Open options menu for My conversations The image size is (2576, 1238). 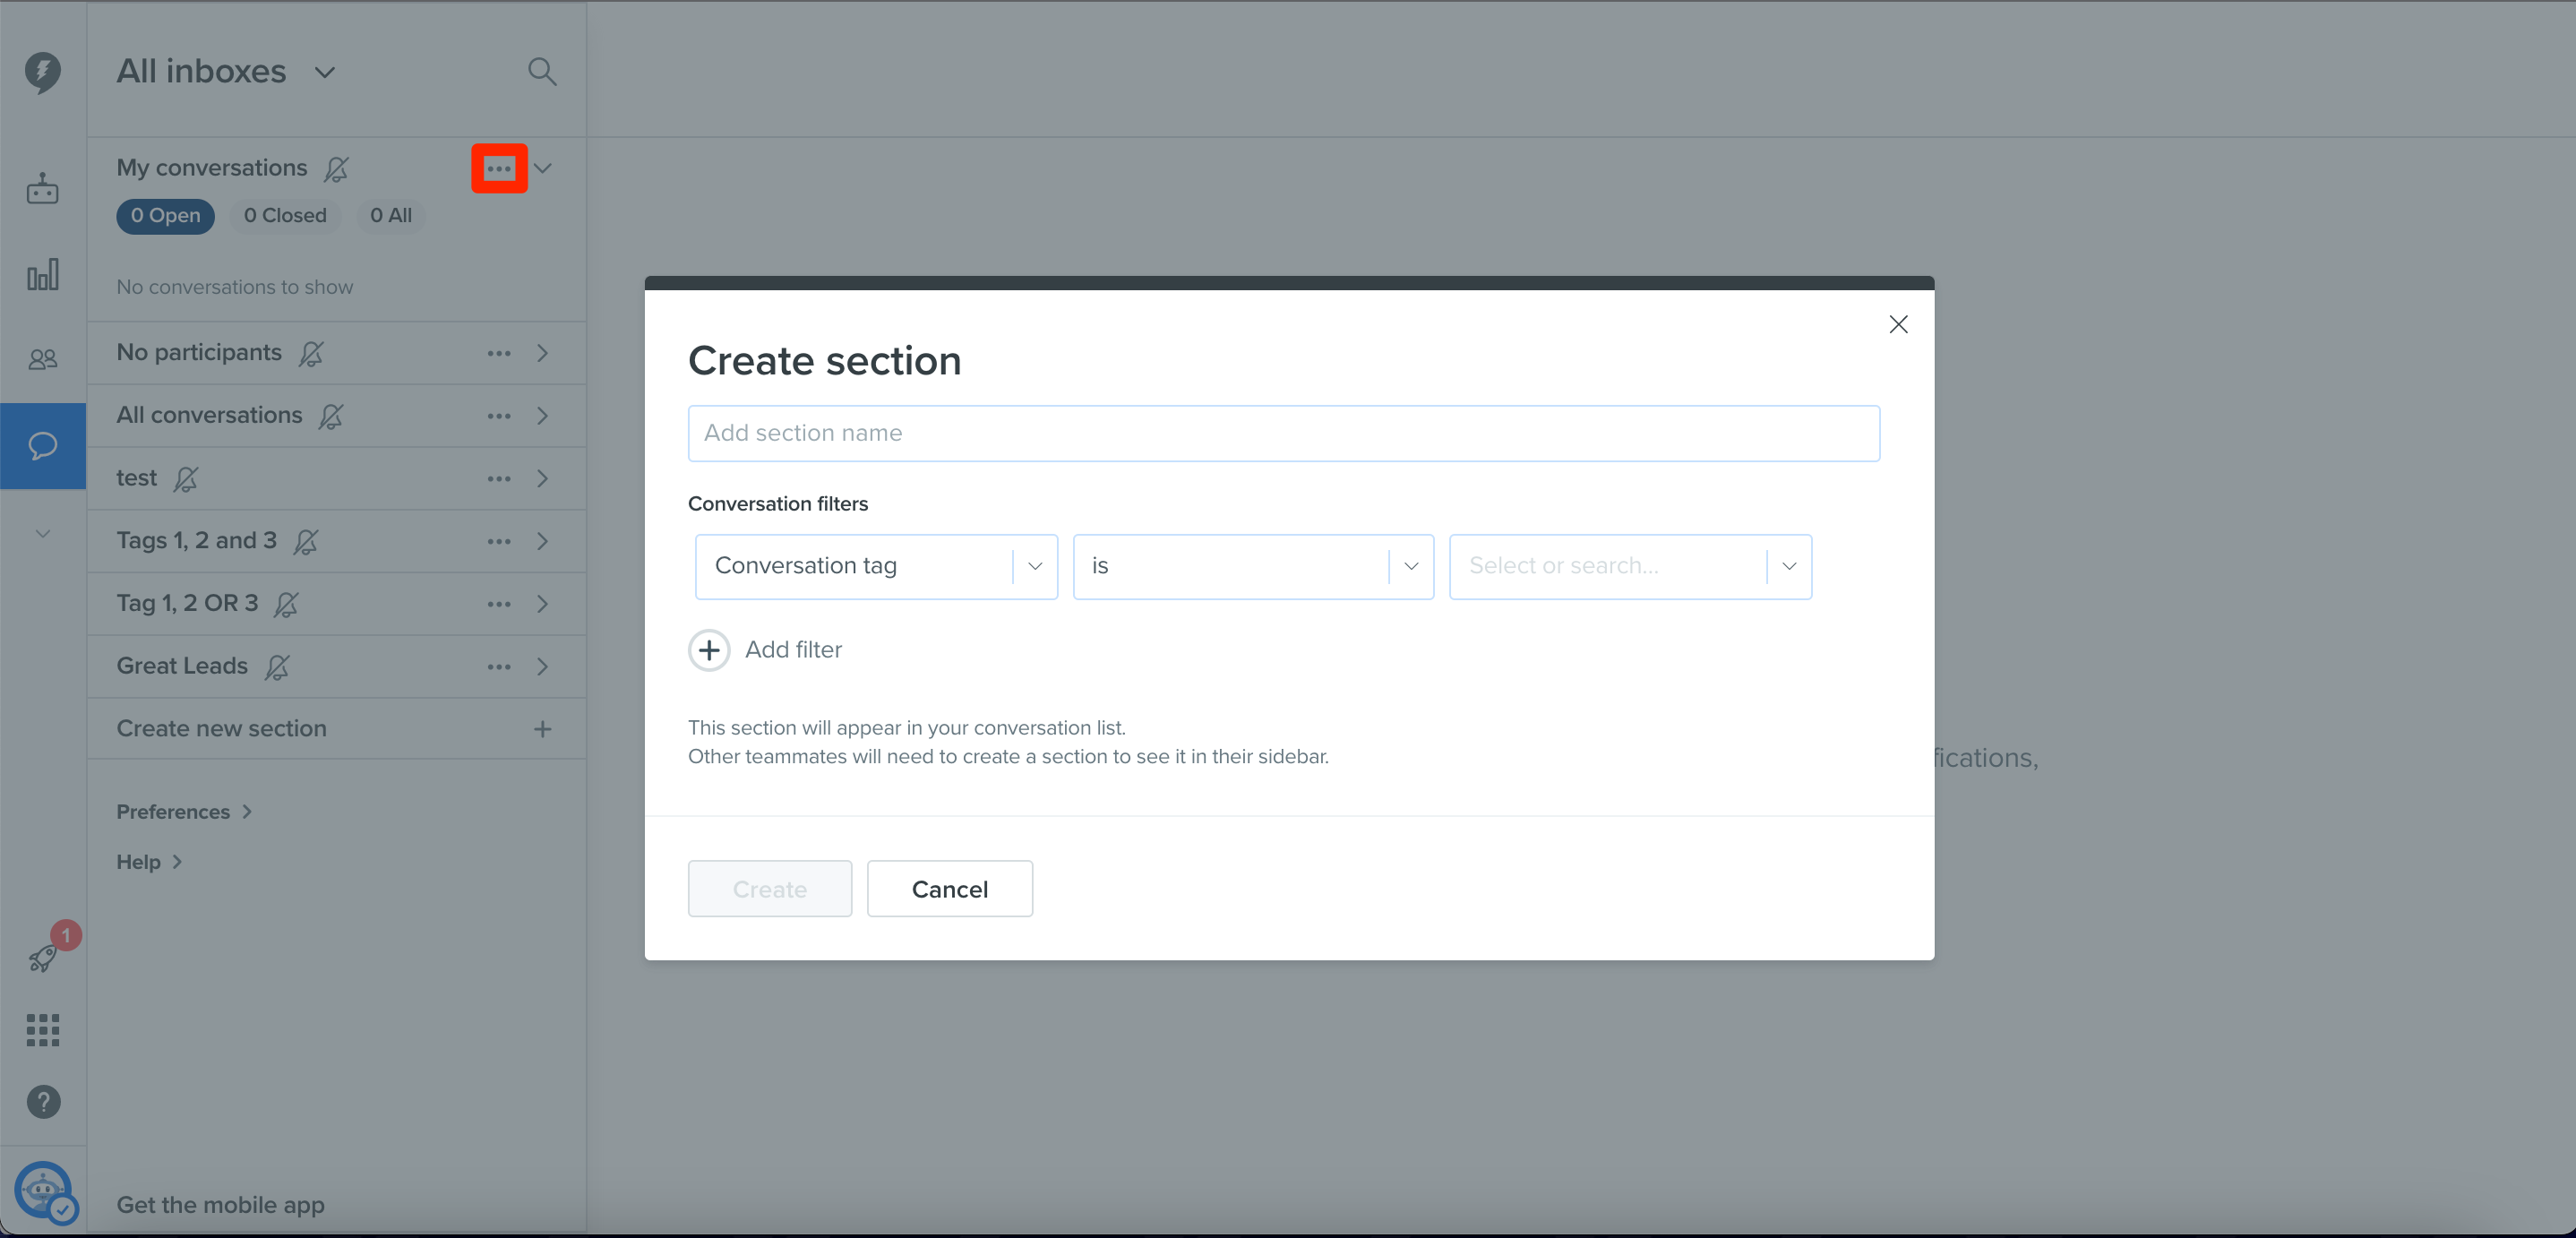(499, 169)
